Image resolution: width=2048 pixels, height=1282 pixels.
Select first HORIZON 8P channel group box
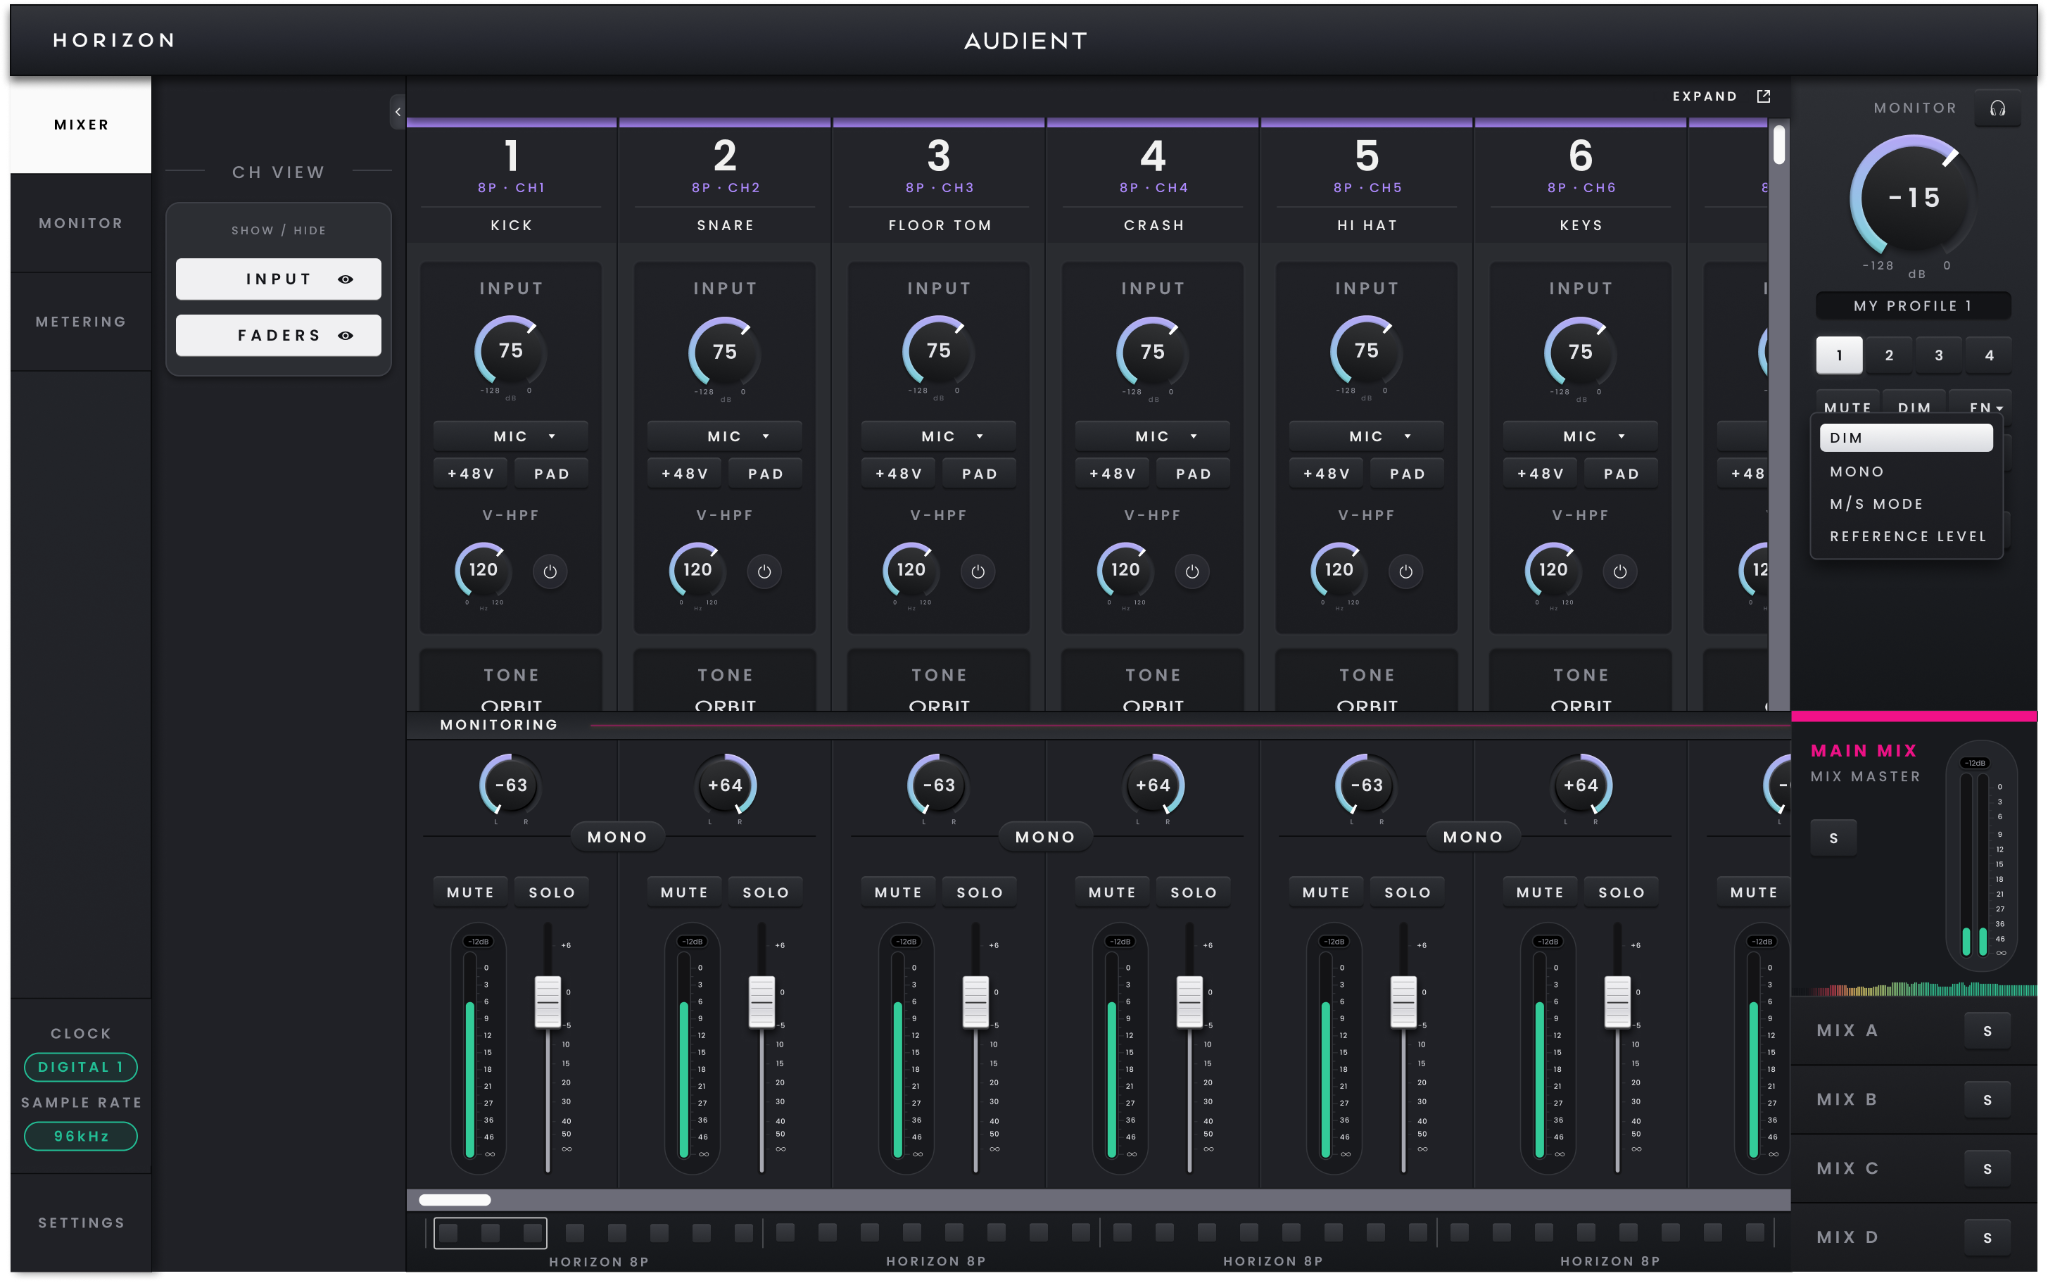(490, 1233)
